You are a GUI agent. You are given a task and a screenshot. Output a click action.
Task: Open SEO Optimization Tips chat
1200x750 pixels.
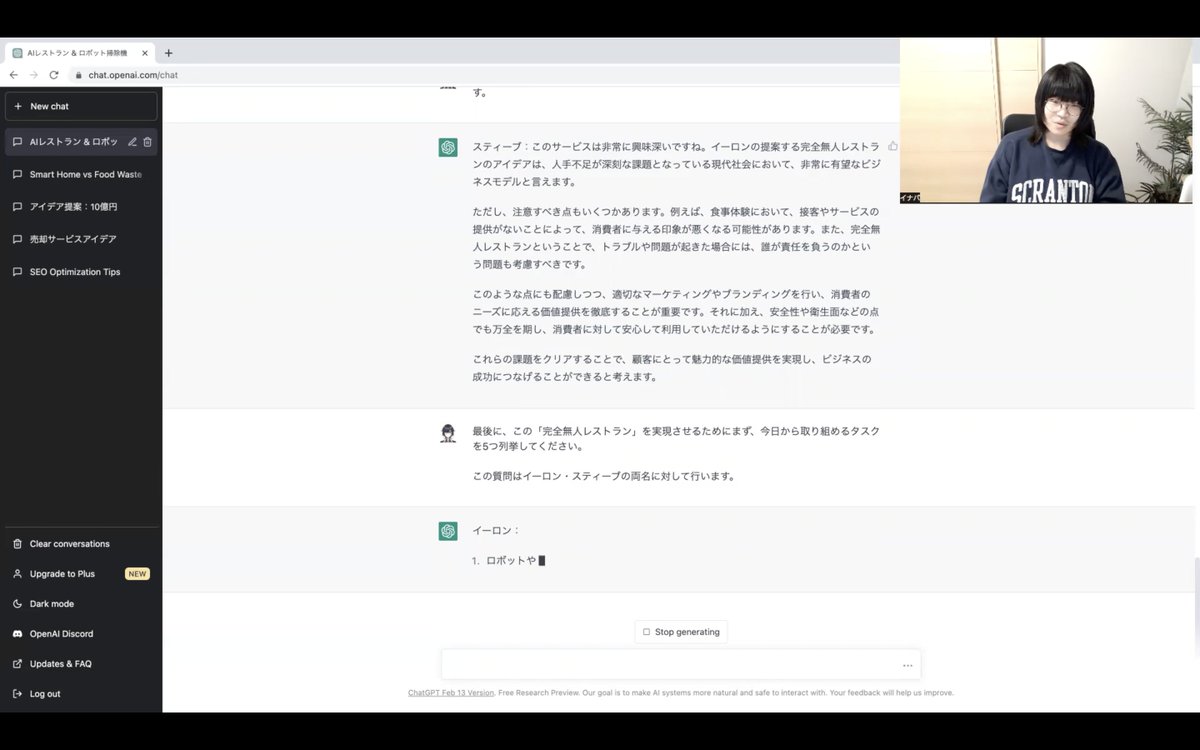81,272
